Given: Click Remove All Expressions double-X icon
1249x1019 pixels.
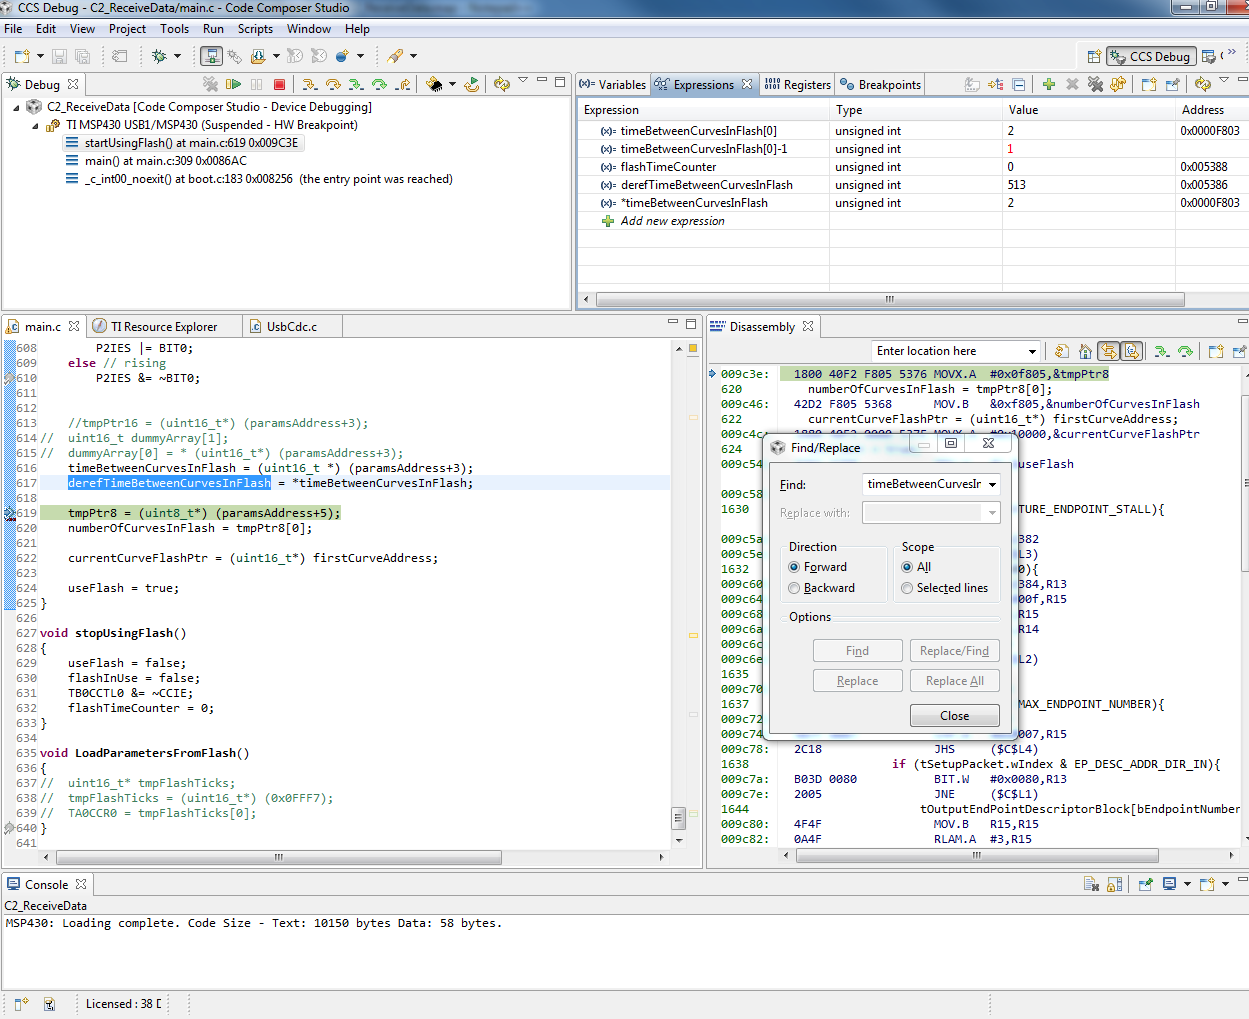Looking at the screenshot, I should click(x=1095, y=85).
